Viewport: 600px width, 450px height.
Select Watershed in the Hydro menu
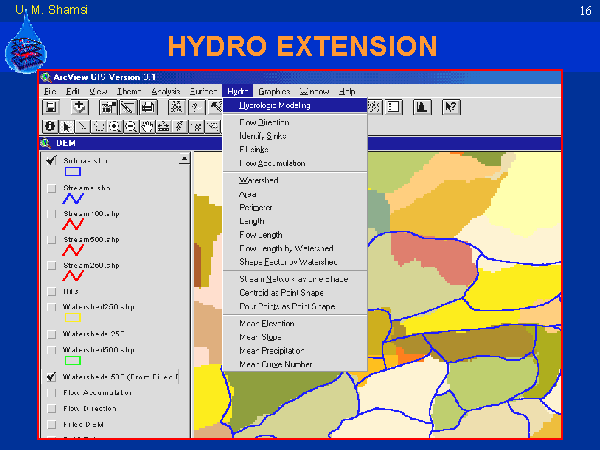(258, 179)
